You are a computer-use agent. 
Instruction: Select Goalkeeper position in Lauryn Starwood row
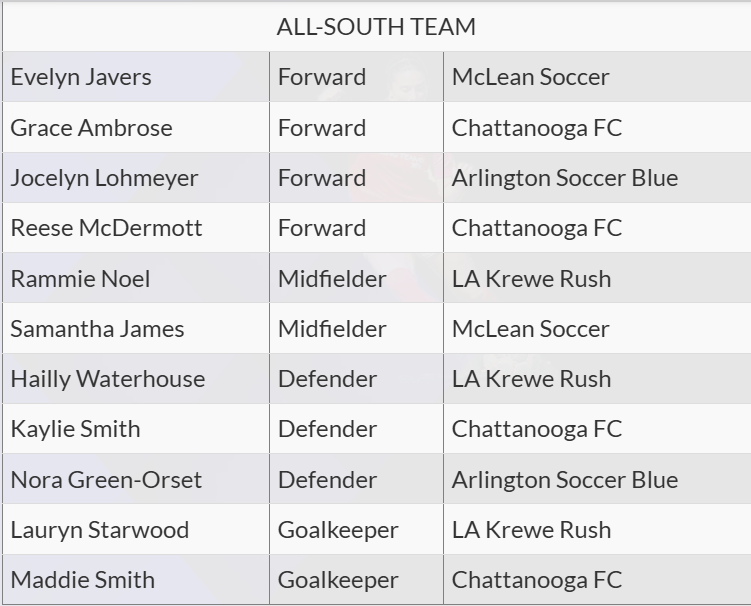click(x=338, y=530)
